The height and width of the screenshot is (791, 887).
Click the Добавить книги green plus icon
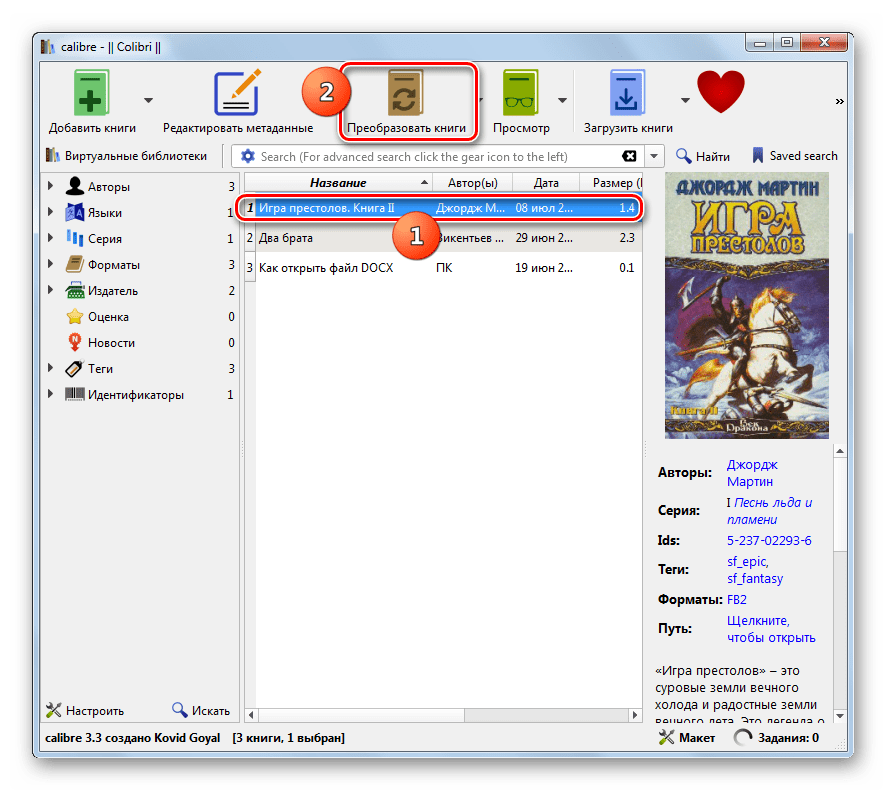tap(91, 93)
